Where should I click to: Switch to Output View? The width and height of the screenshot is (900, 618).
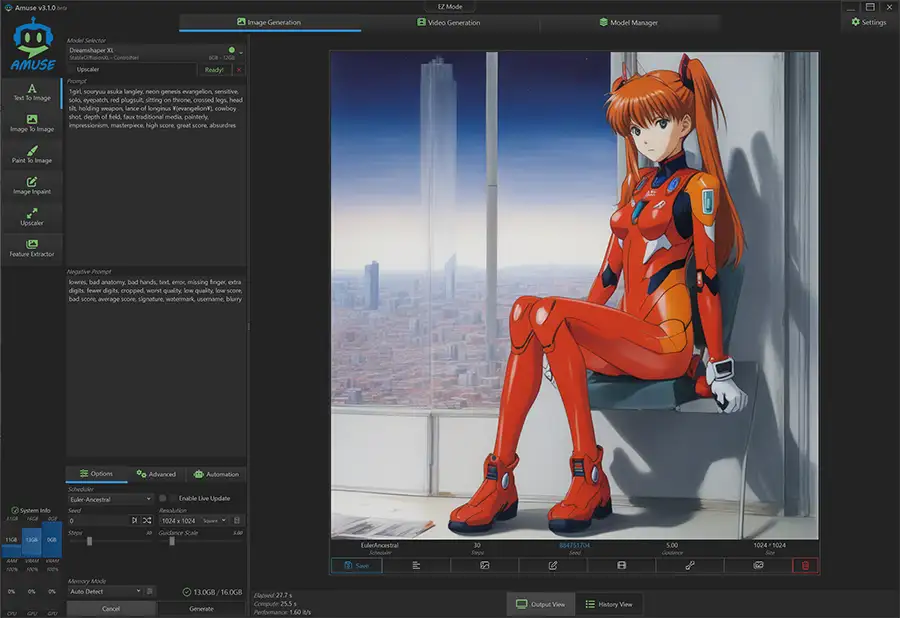click(x=541, y=604)
